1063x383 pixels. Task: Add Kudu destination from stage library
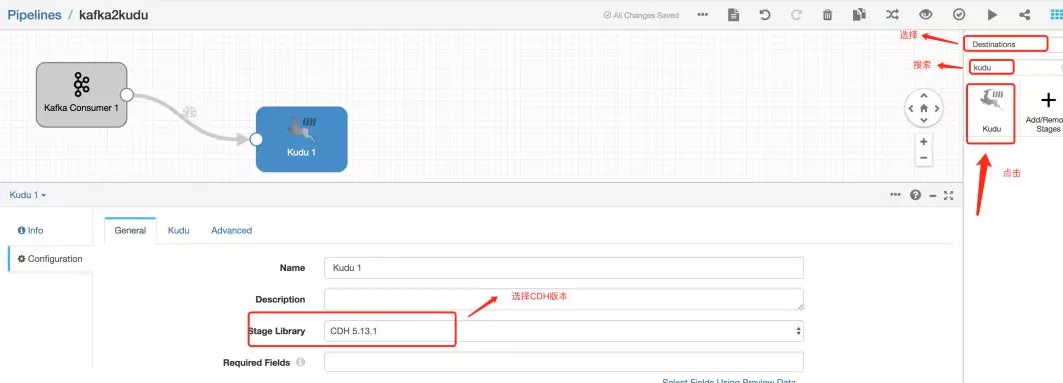coord(991,113)
